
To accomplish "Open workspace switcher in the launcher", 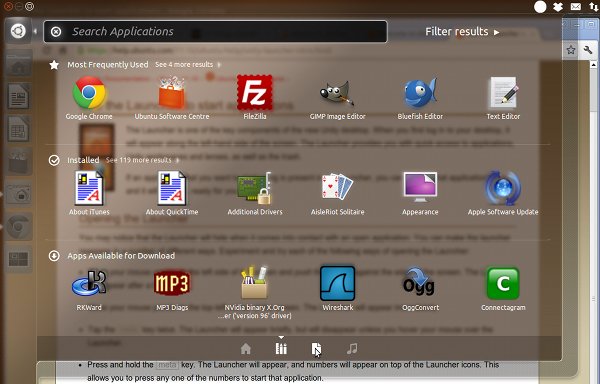I will coord(18,259).
